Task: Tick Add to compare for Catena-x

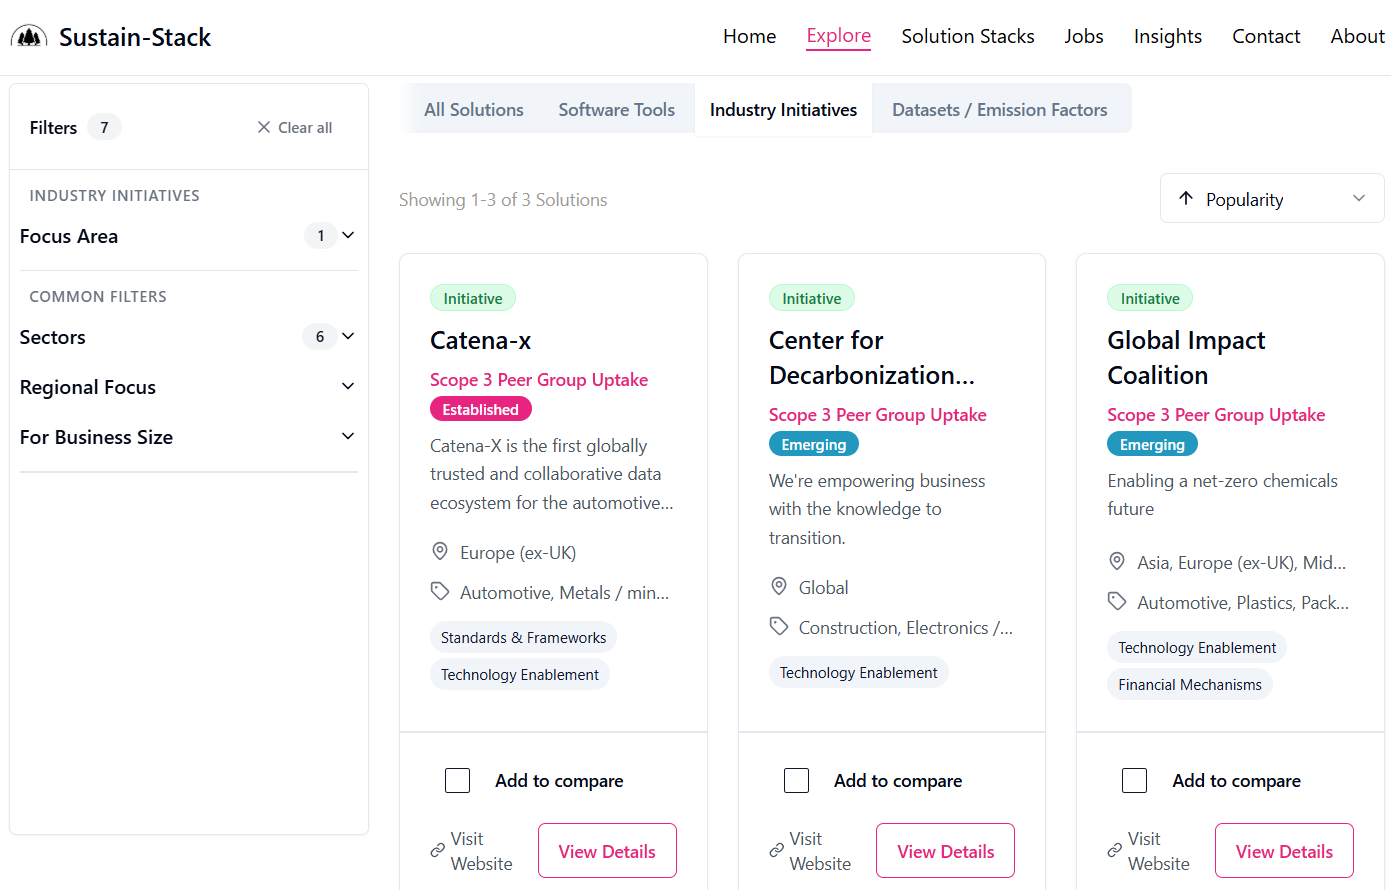Action: click(x=457, y=780)
